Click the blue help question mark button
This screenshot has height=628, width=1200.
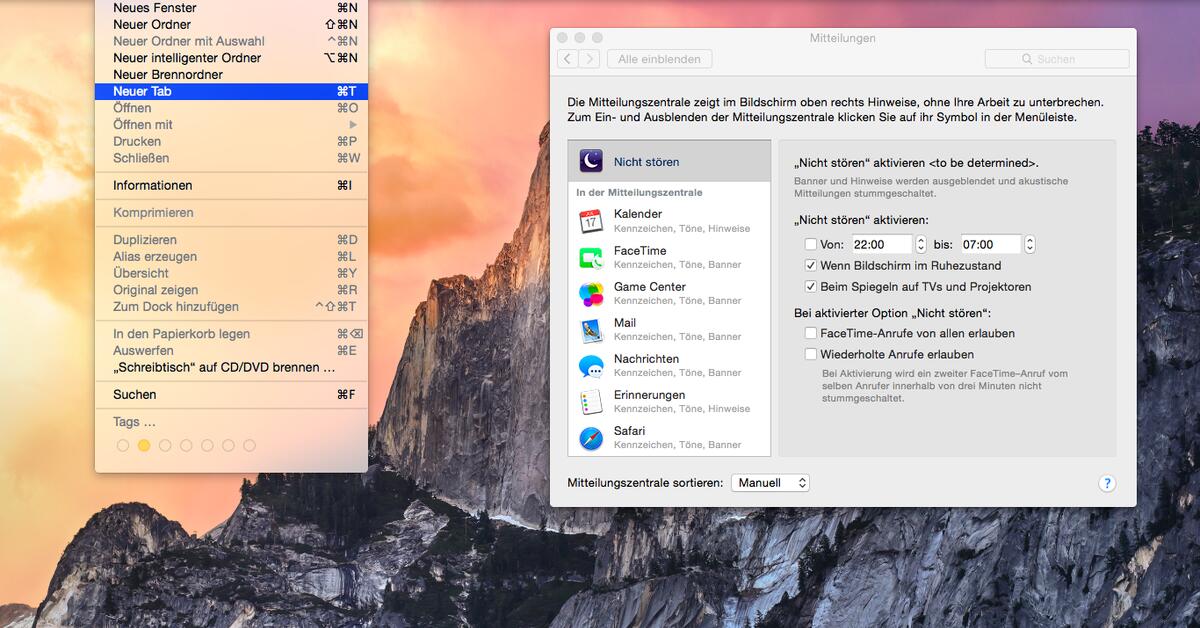pos(1107,483)
